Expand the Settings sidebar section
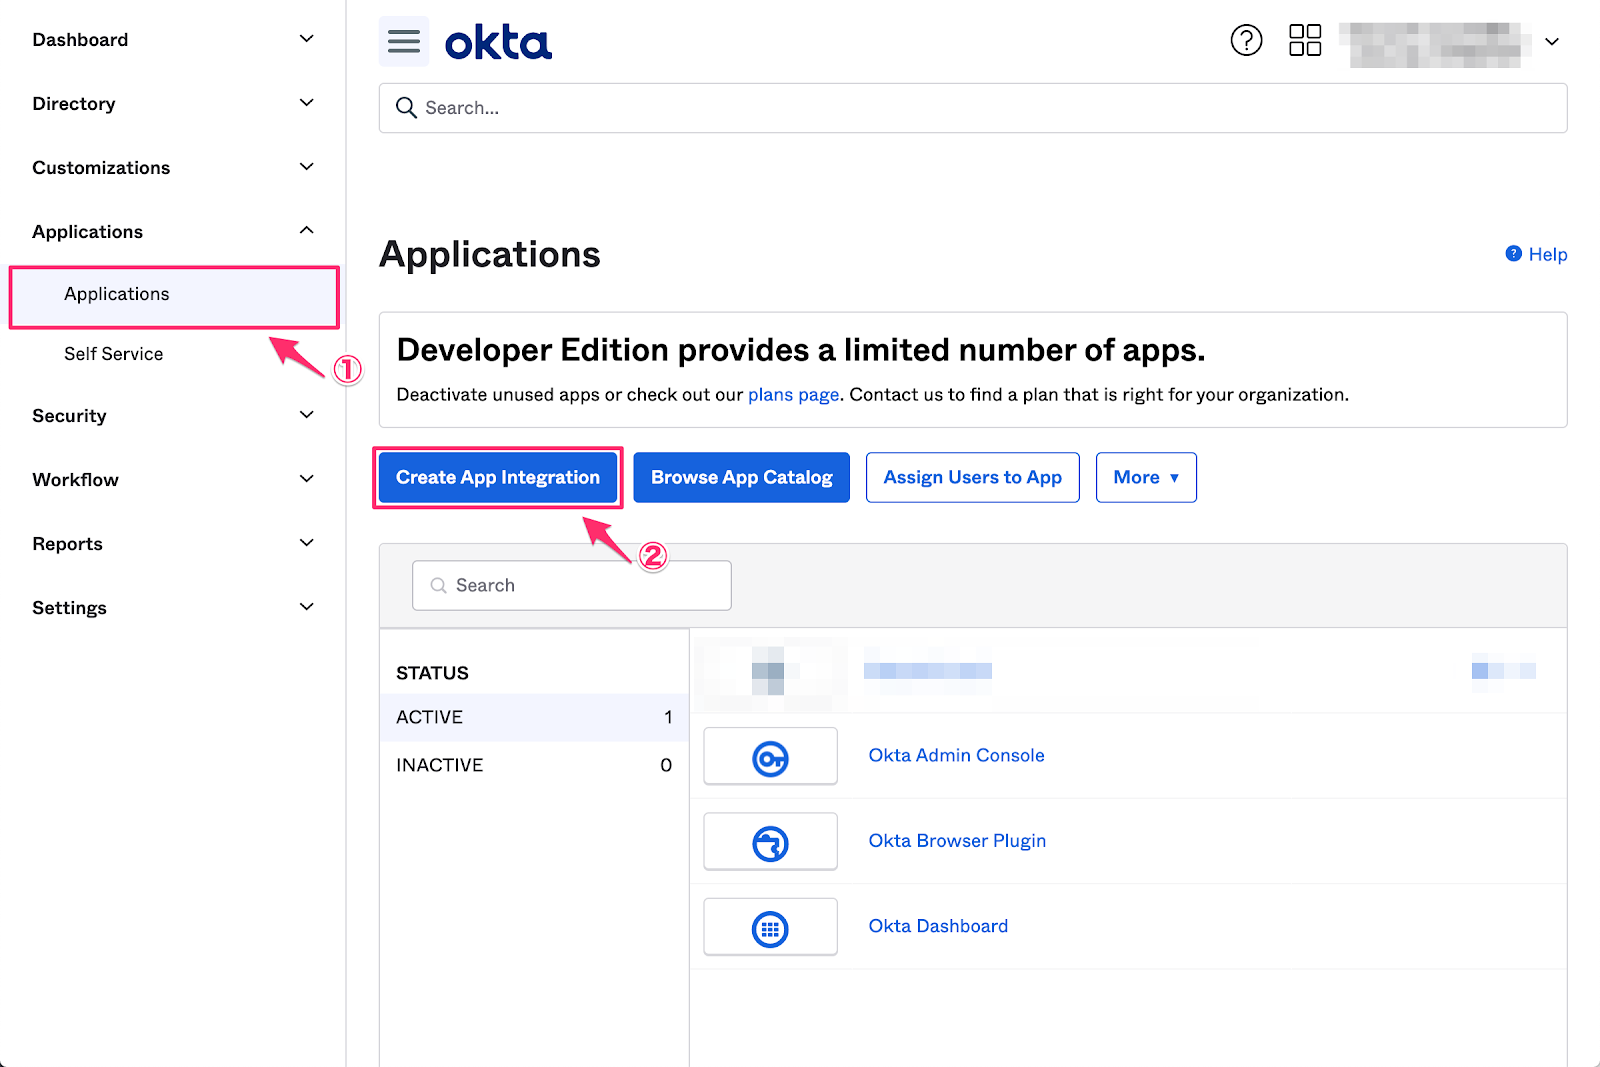 coord(307,607)
